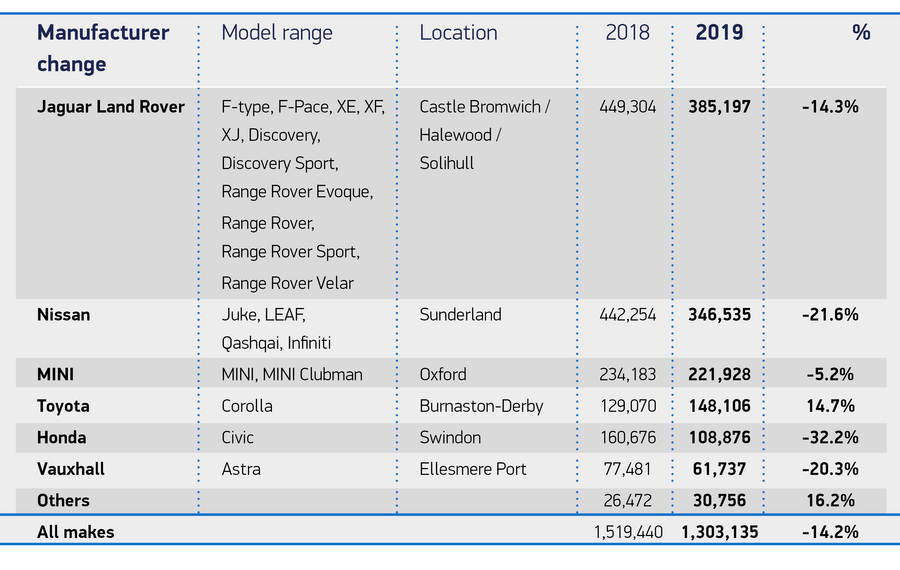This screenshot has width=900, height=570.
Task: Click the Jaguar Land Rover row label
Action: click(111, 106)
